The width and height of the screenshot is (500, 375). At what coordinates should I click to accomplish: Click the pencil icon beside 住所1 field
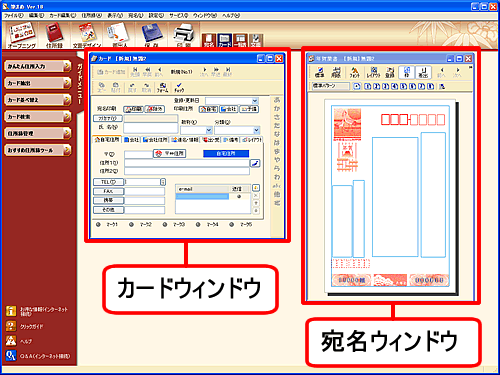point(255,163)
